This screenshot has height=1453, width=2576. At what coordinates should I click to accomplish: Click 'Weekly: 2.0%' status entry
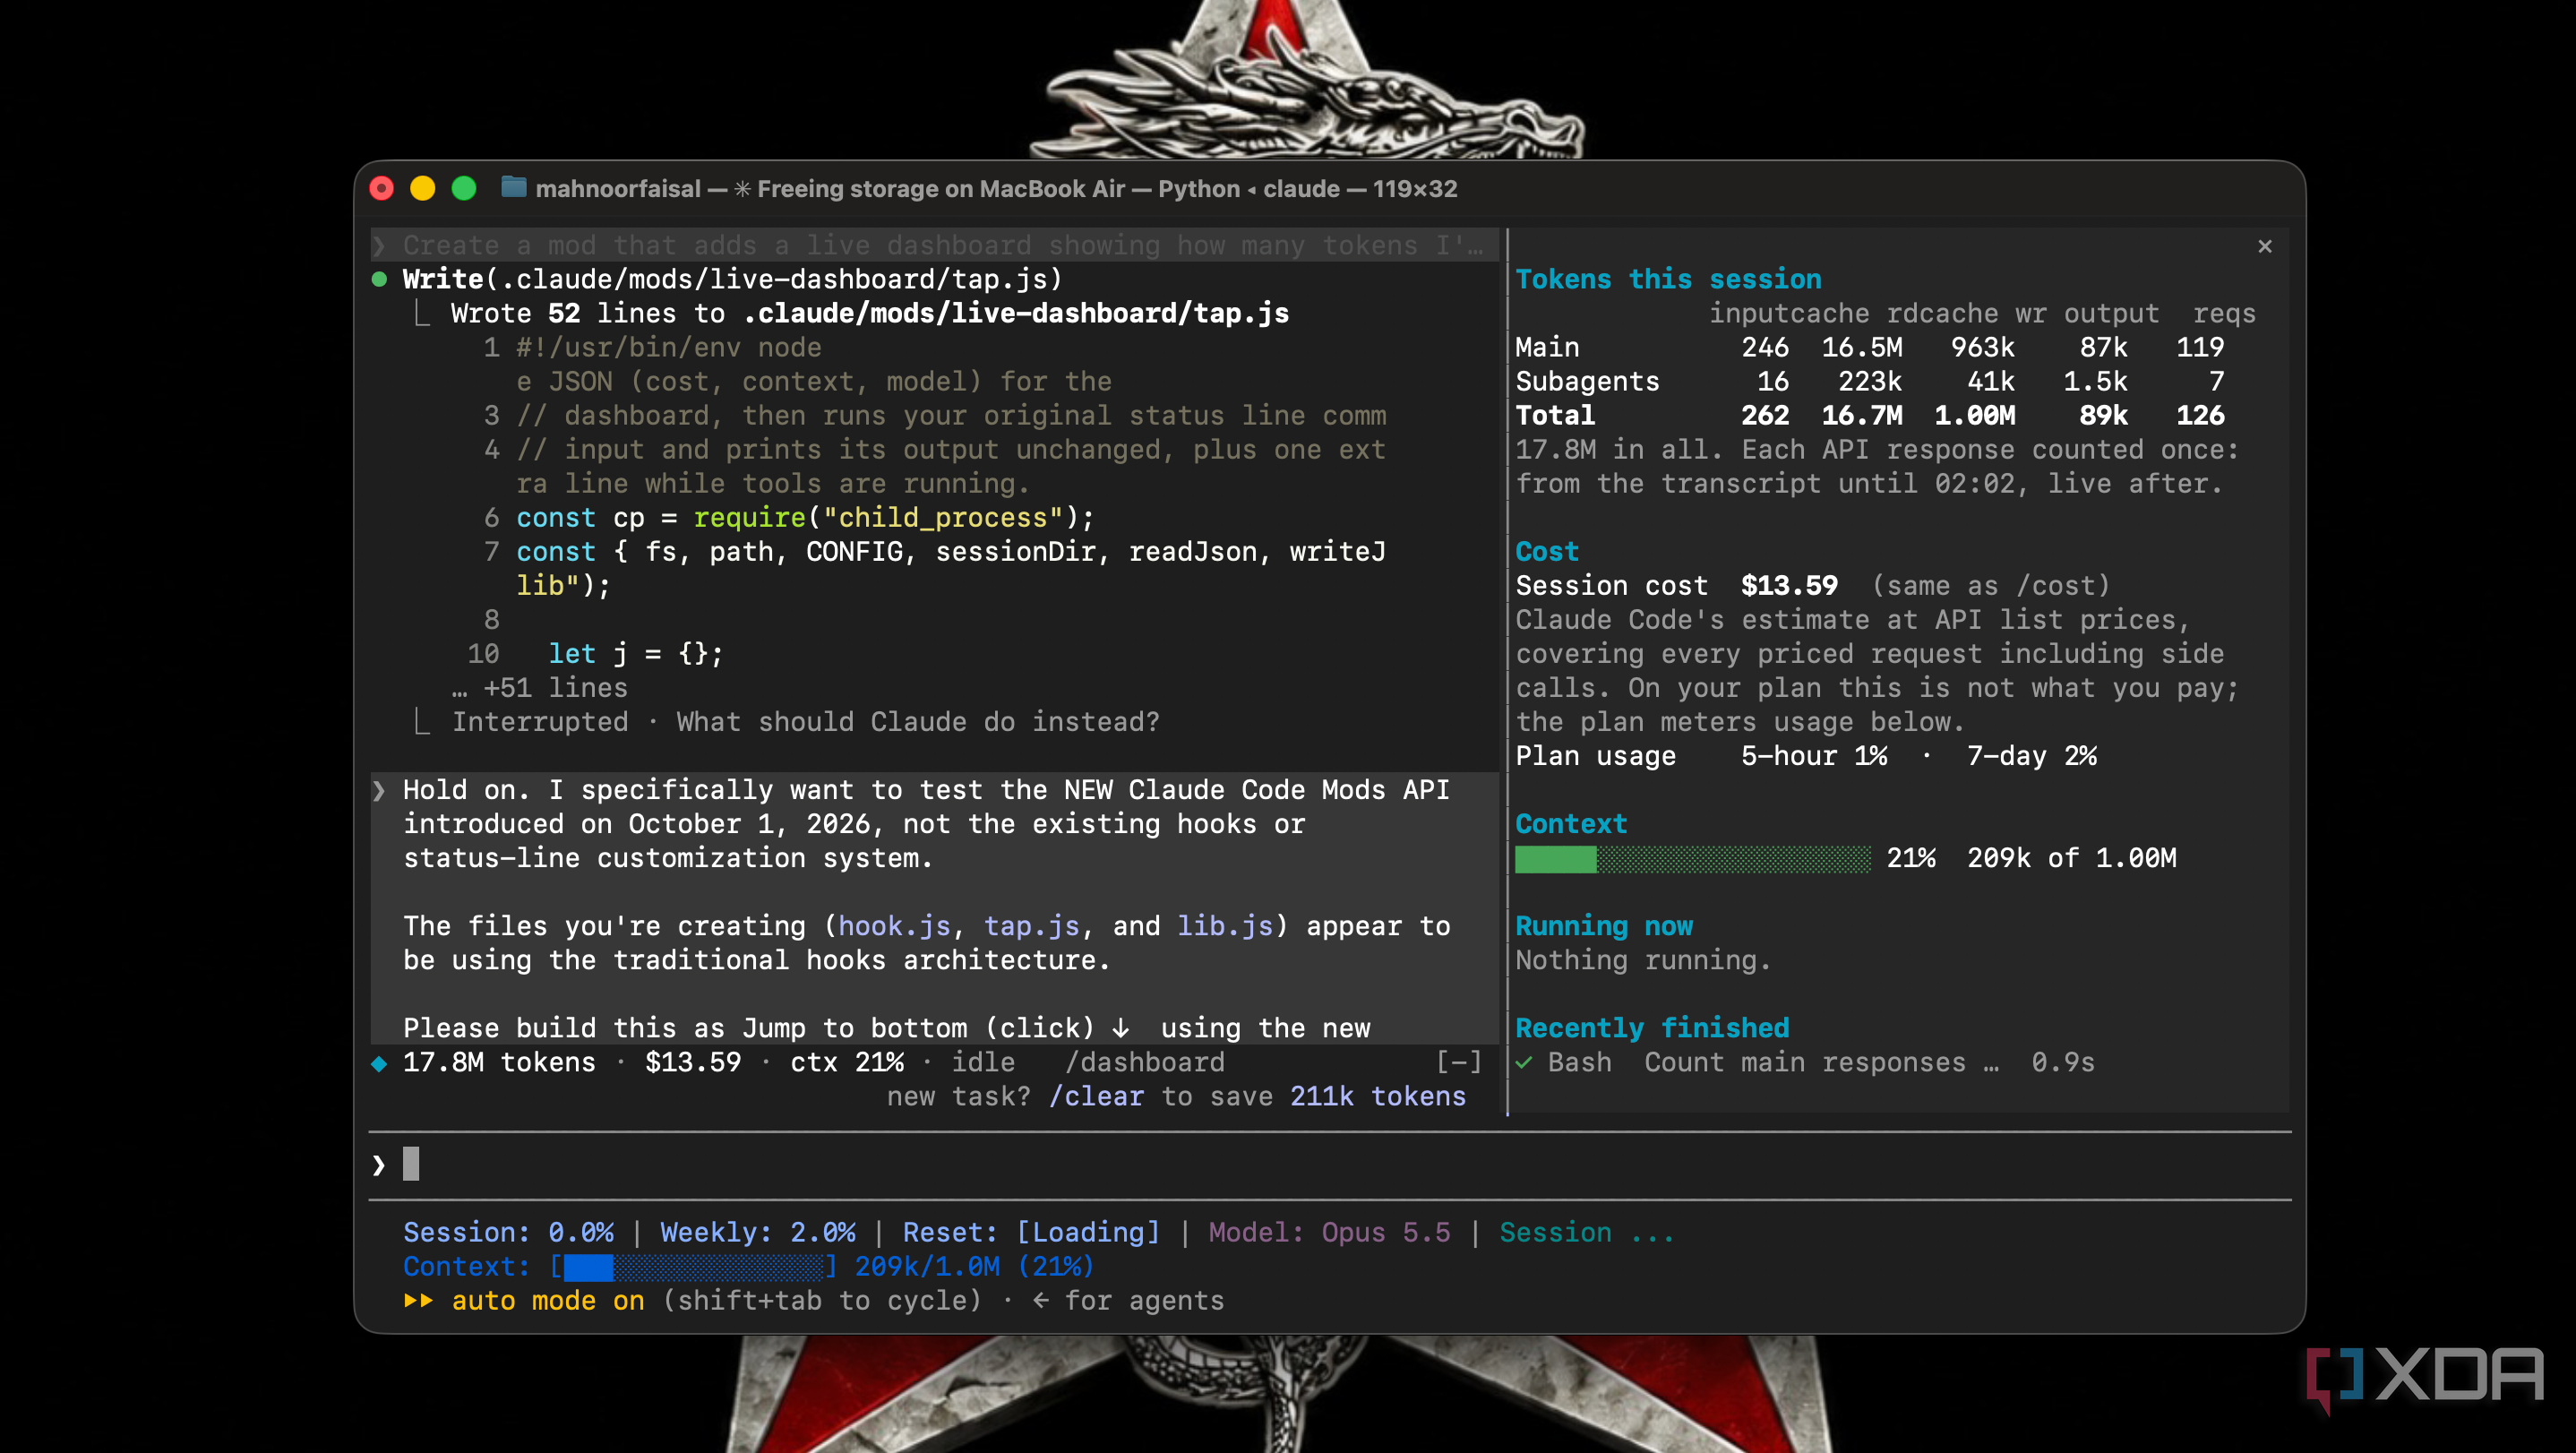(x=757, y=1232)
